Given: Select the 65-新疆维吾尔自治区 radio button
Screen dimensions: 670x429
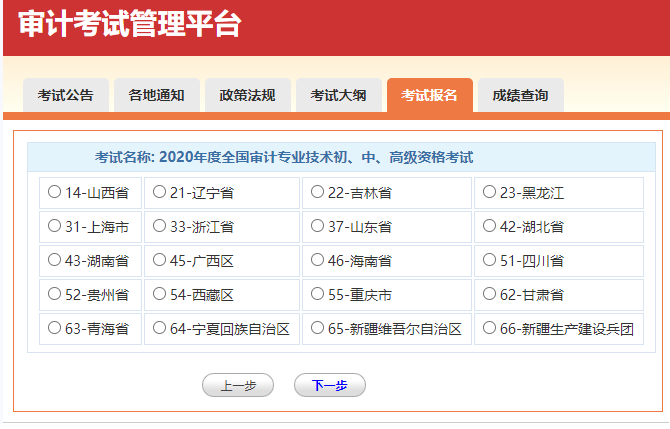Looking at the screenshot, I should click(317, 328).
